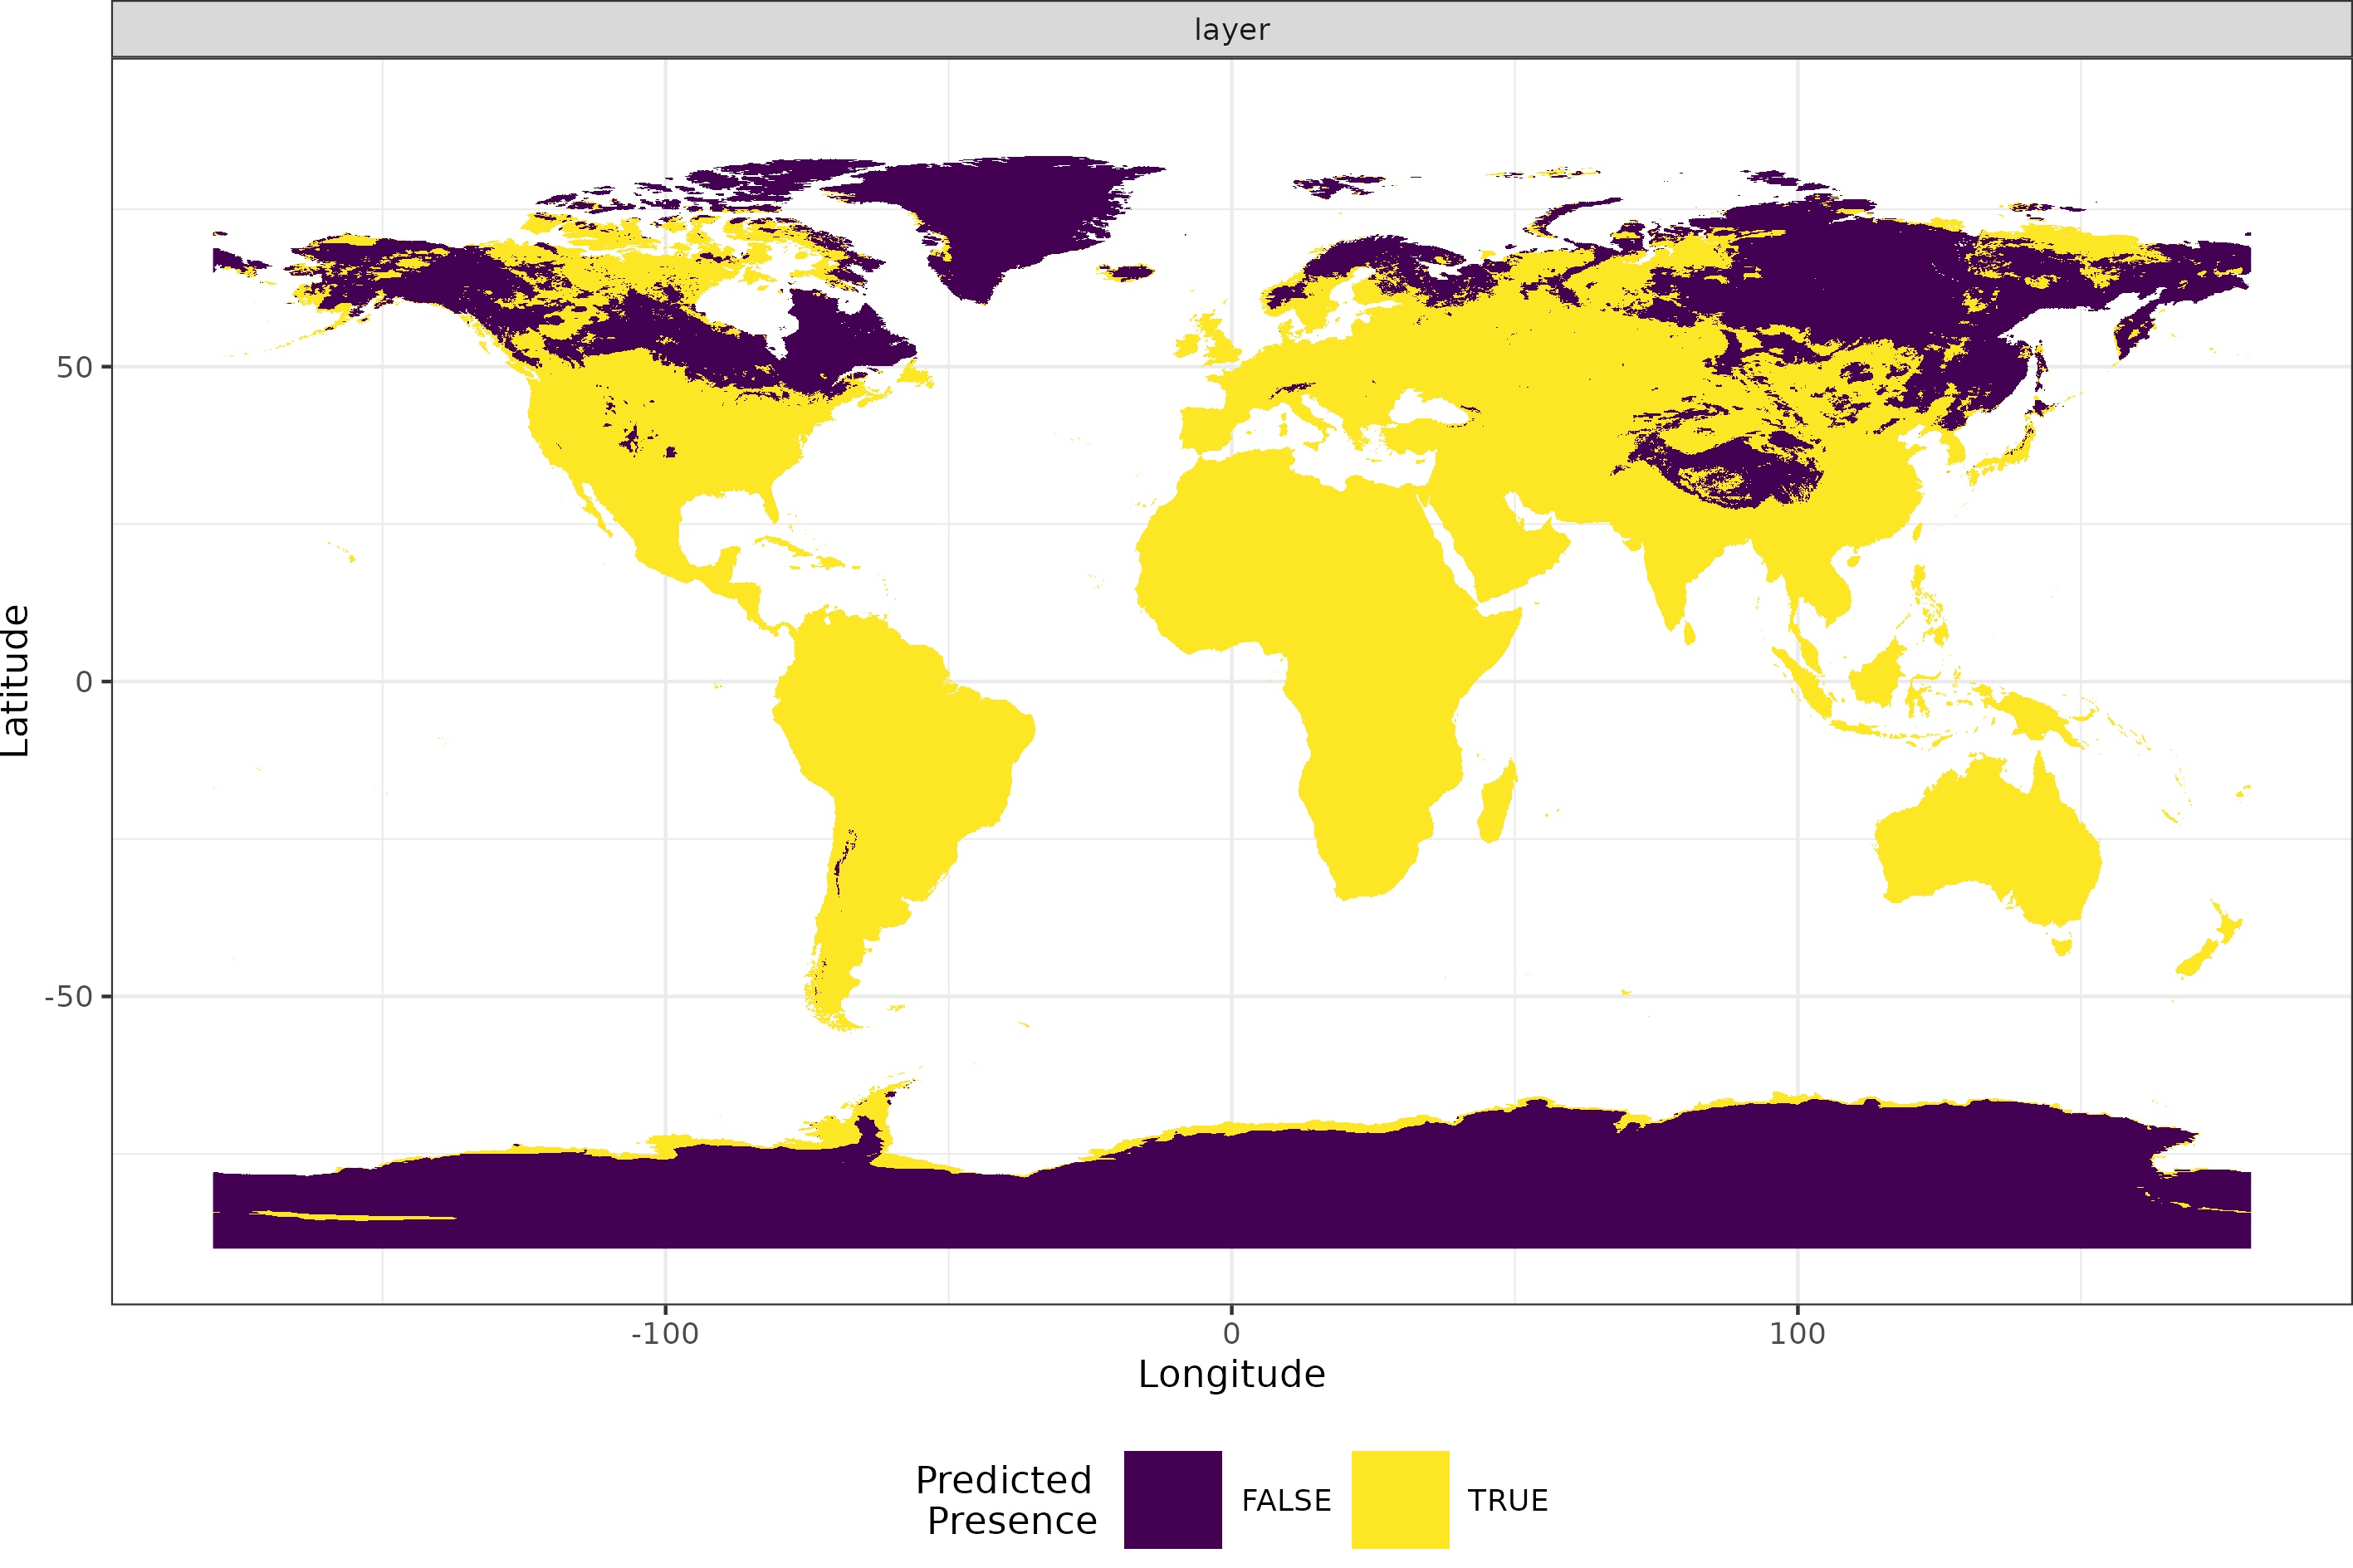Click the 50 latitude tick label
The image size is (2353, 1568).
pyautogui.click(x=74, y=368)
